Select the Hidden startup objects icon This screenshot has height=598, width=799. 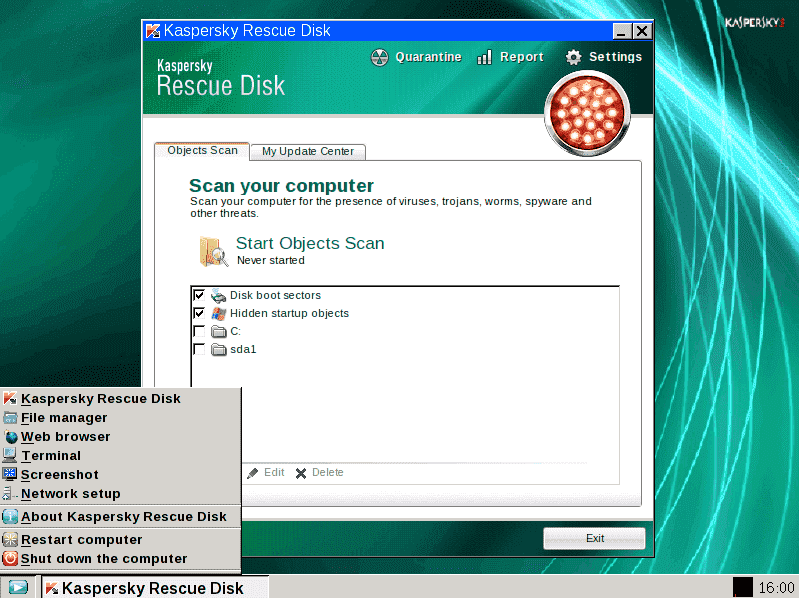[x=219, y=313]
